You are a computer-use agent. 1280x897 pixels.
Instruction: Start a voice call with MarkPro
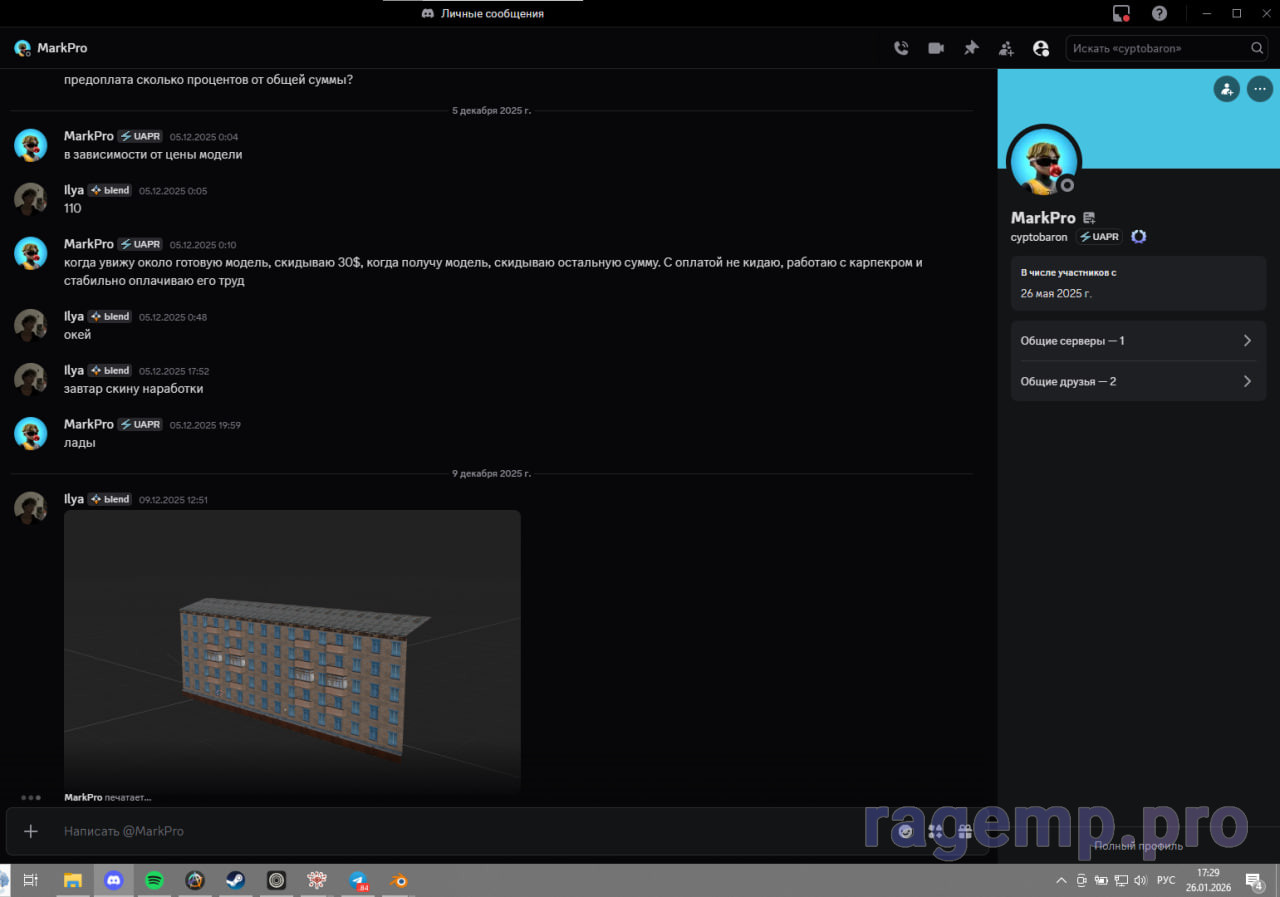pyautogui.click(x=901, y=48)
